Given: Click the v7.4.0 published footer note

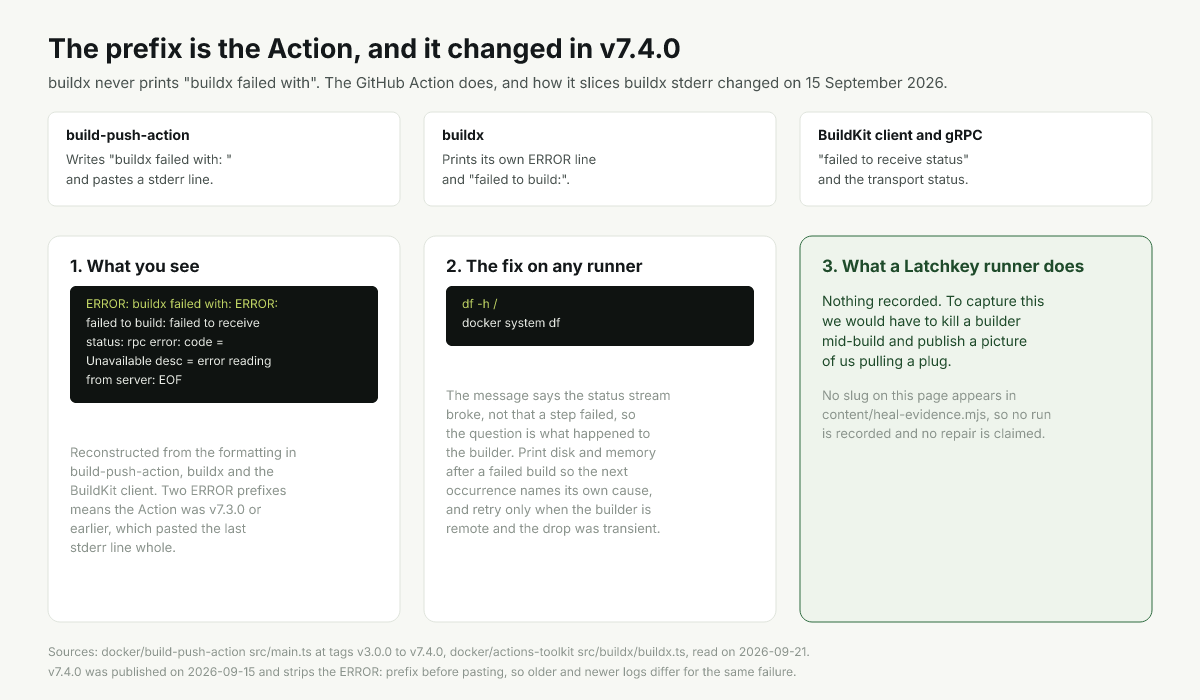Looking at the screenshot, I should (x=422, y=672).
